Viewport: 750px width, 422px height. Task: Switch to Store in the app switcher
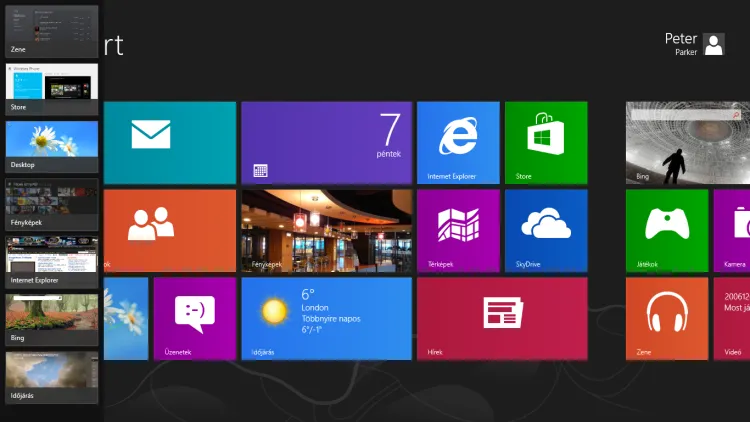pyautogui.click(x=52, y=88)
